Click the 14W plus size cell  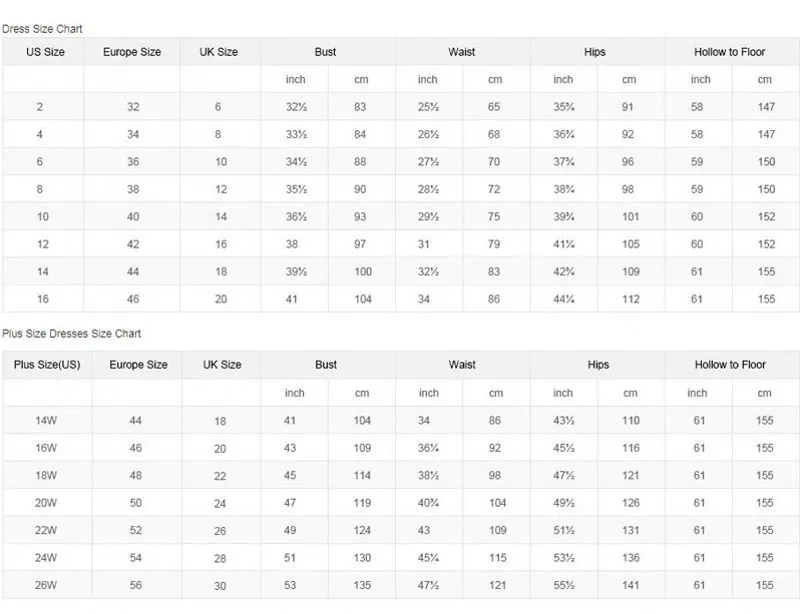[47, 421]
